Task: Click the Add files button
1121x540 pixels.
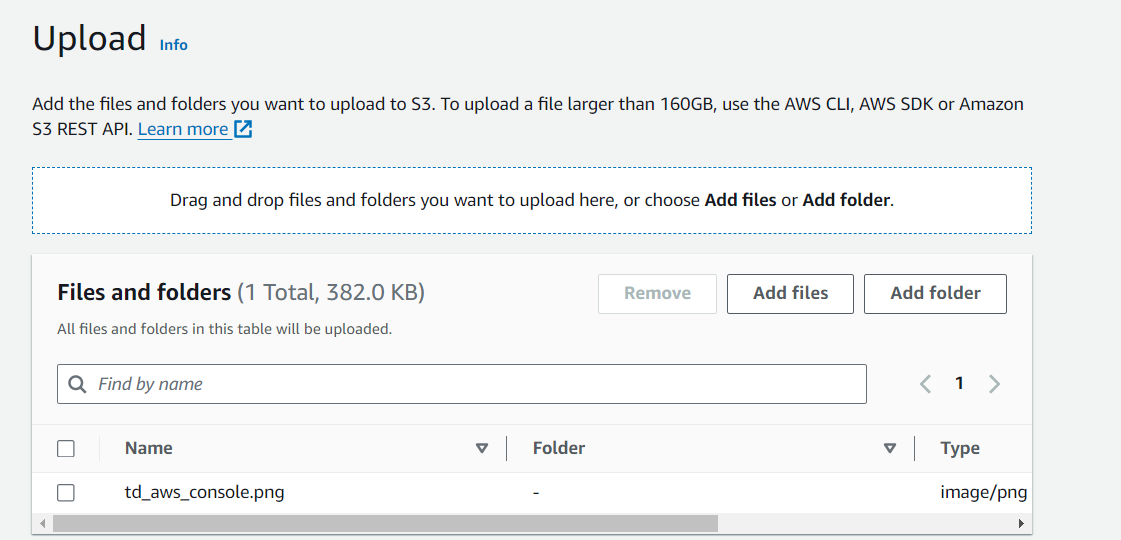Action: [x=790, y=293]
